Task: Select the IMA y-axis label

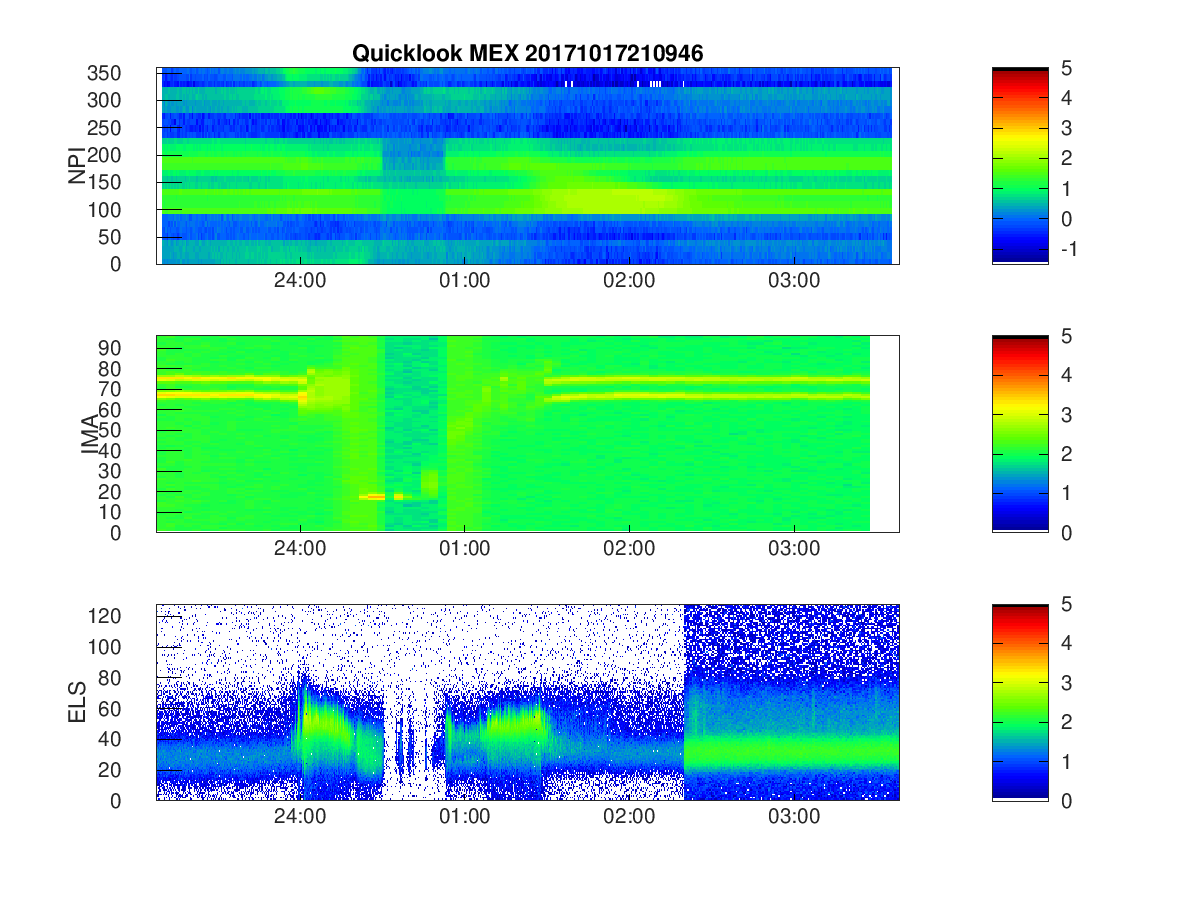Action: tap(90, 434)
